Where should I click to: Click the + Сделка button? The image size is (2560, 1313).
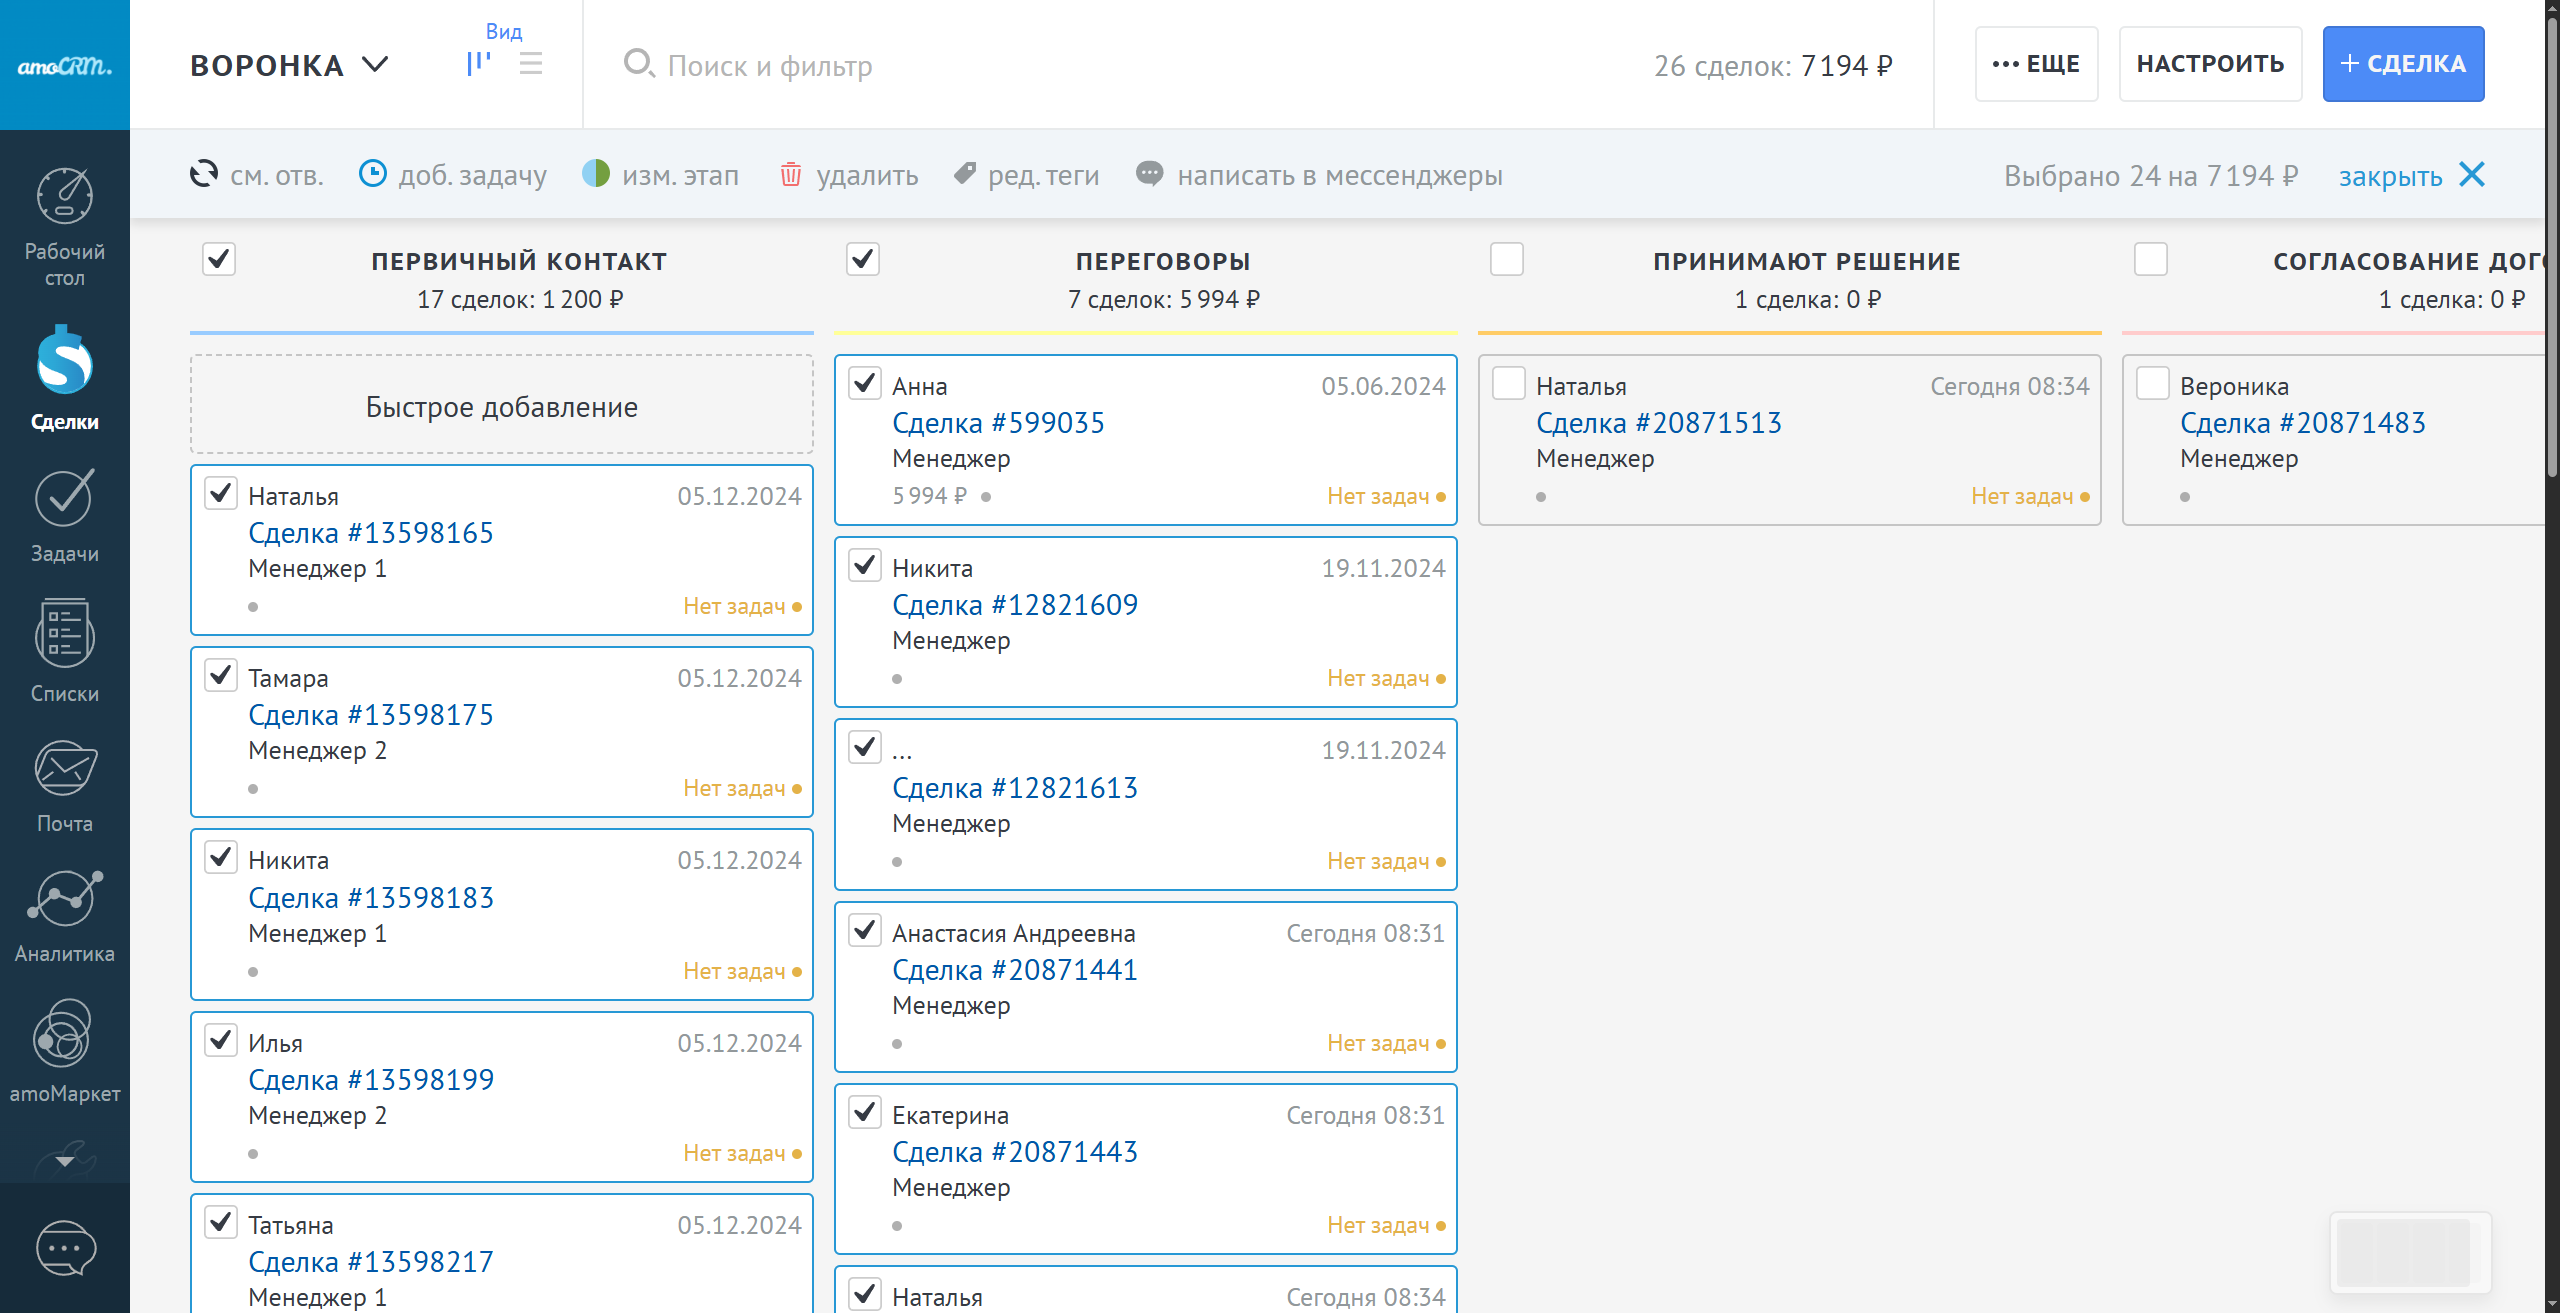[x=2403, y=64]
